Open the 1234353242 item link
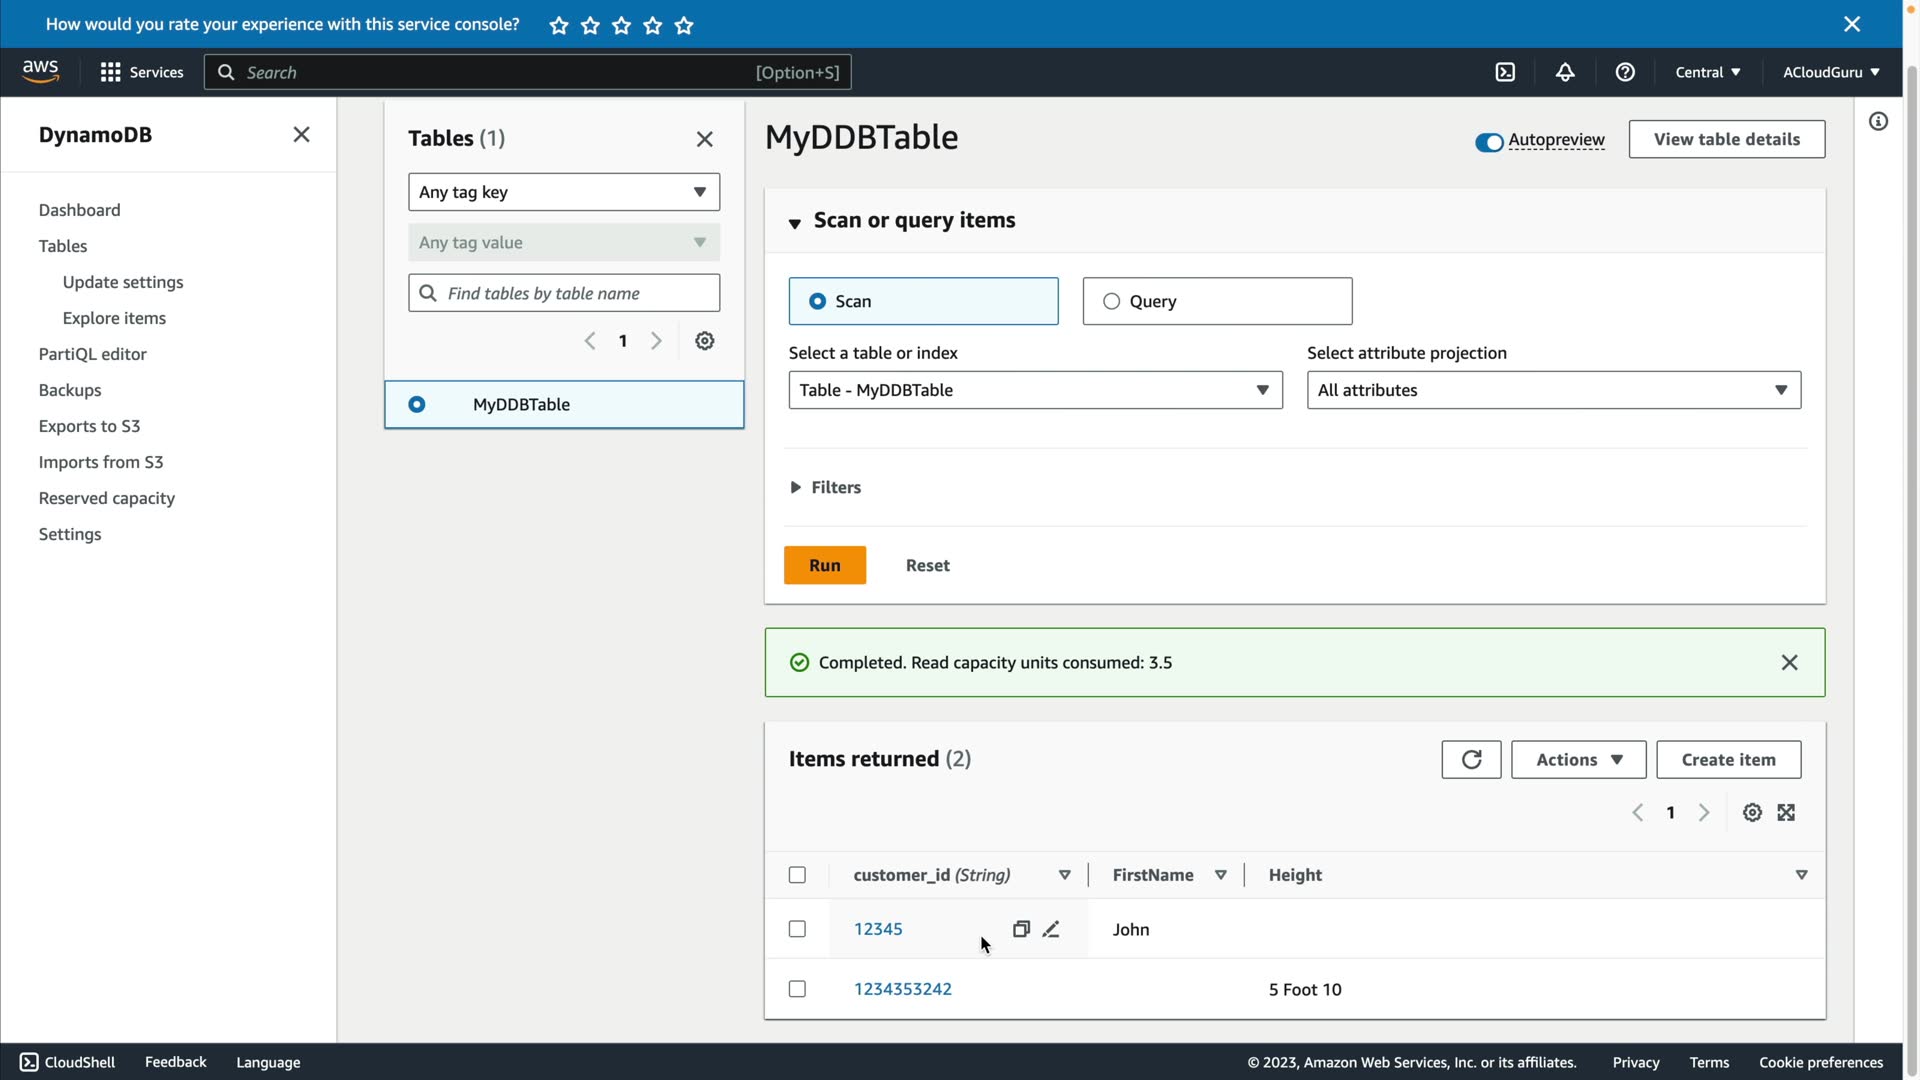This screenshot has width=1920, height=1080. pos(902,989)
